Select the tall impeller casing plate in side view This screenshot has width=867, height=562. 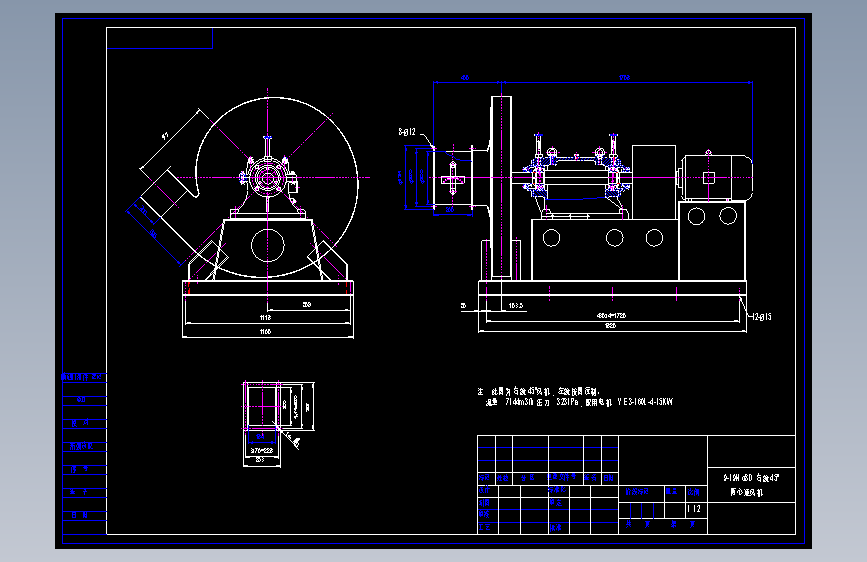click(x=501, y=186)
